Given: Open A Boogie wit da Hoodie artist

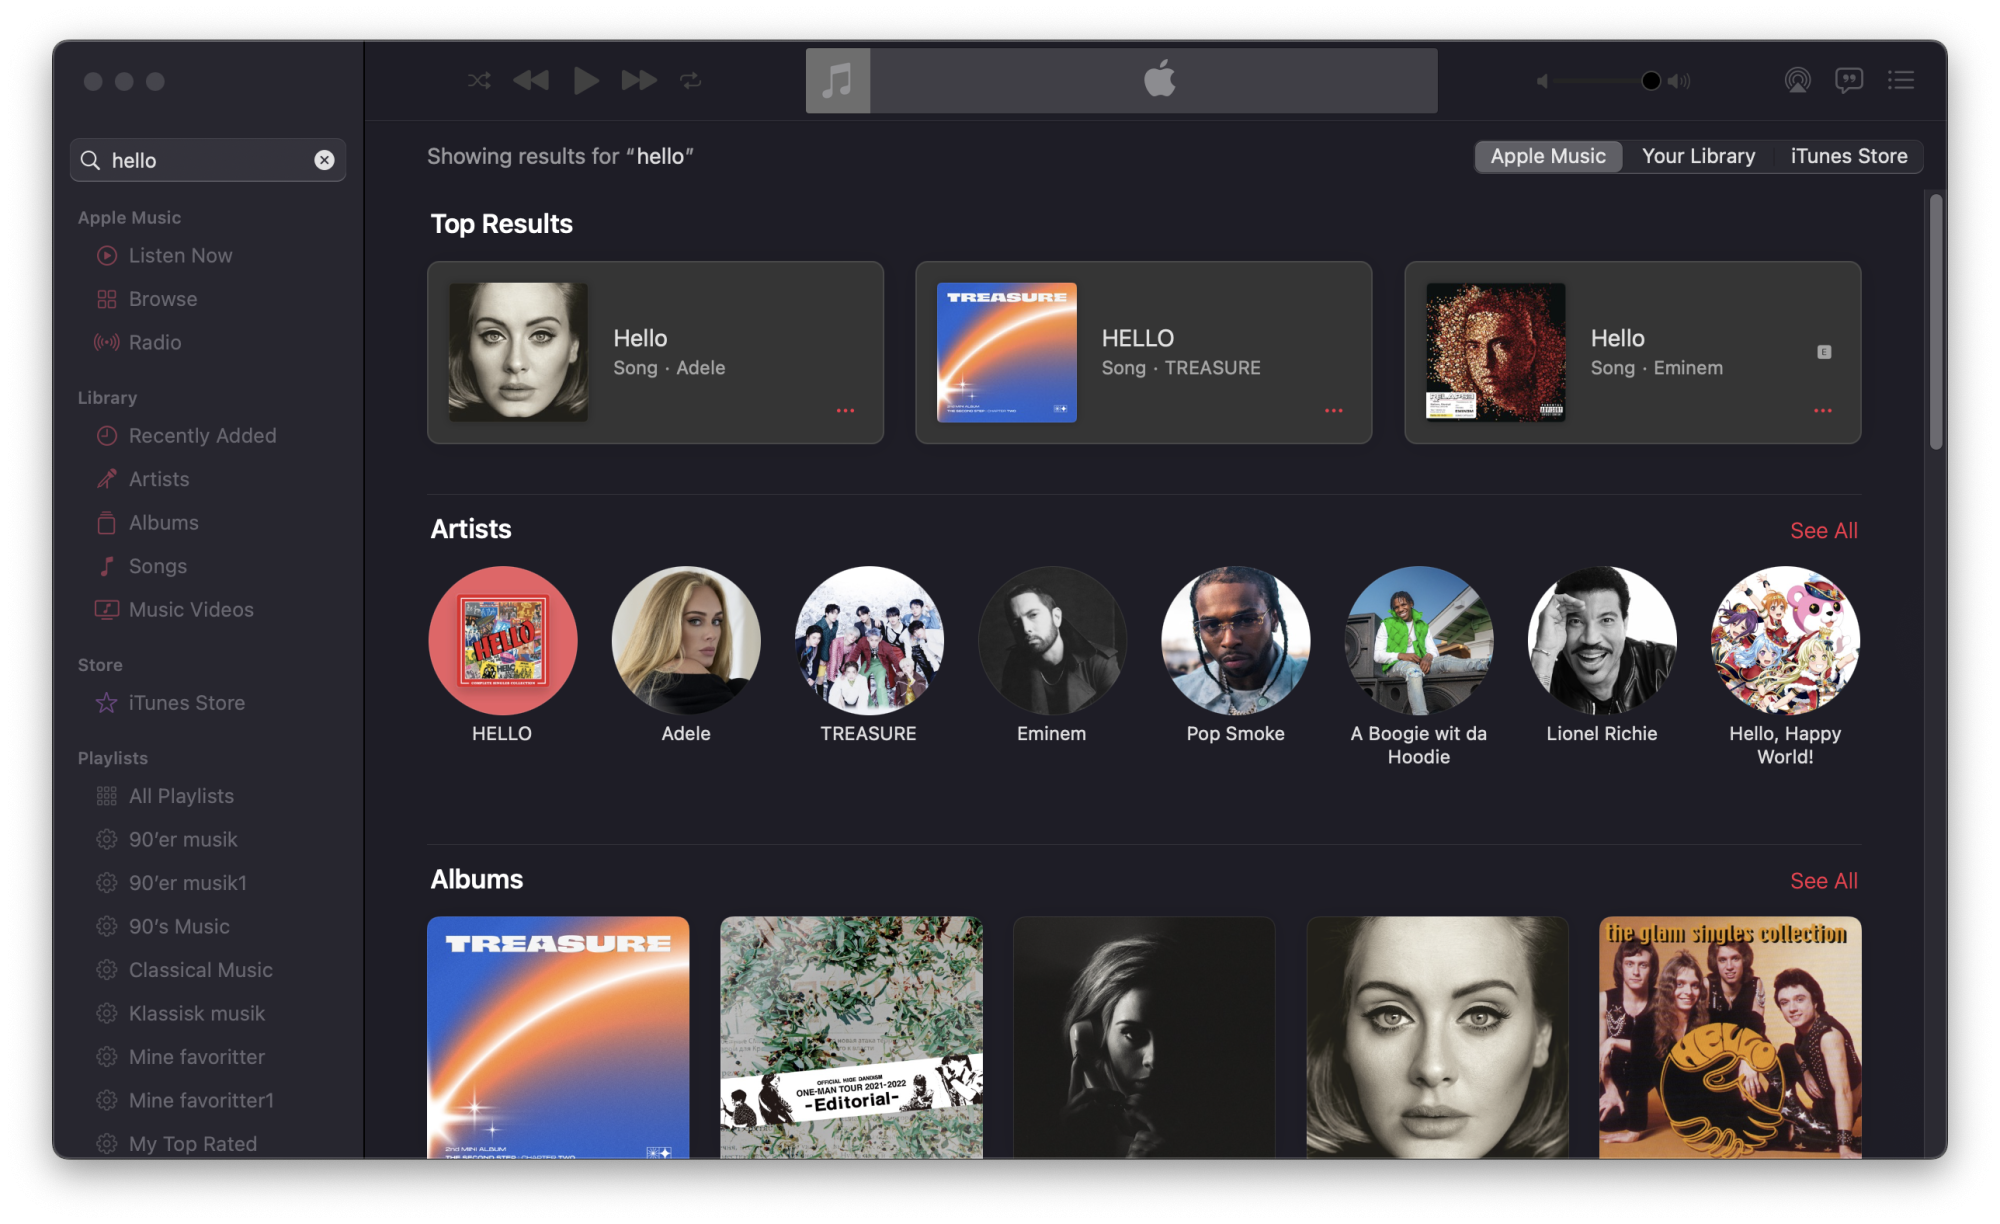Looking at the screenshot, I should [x=1419, y=641].
